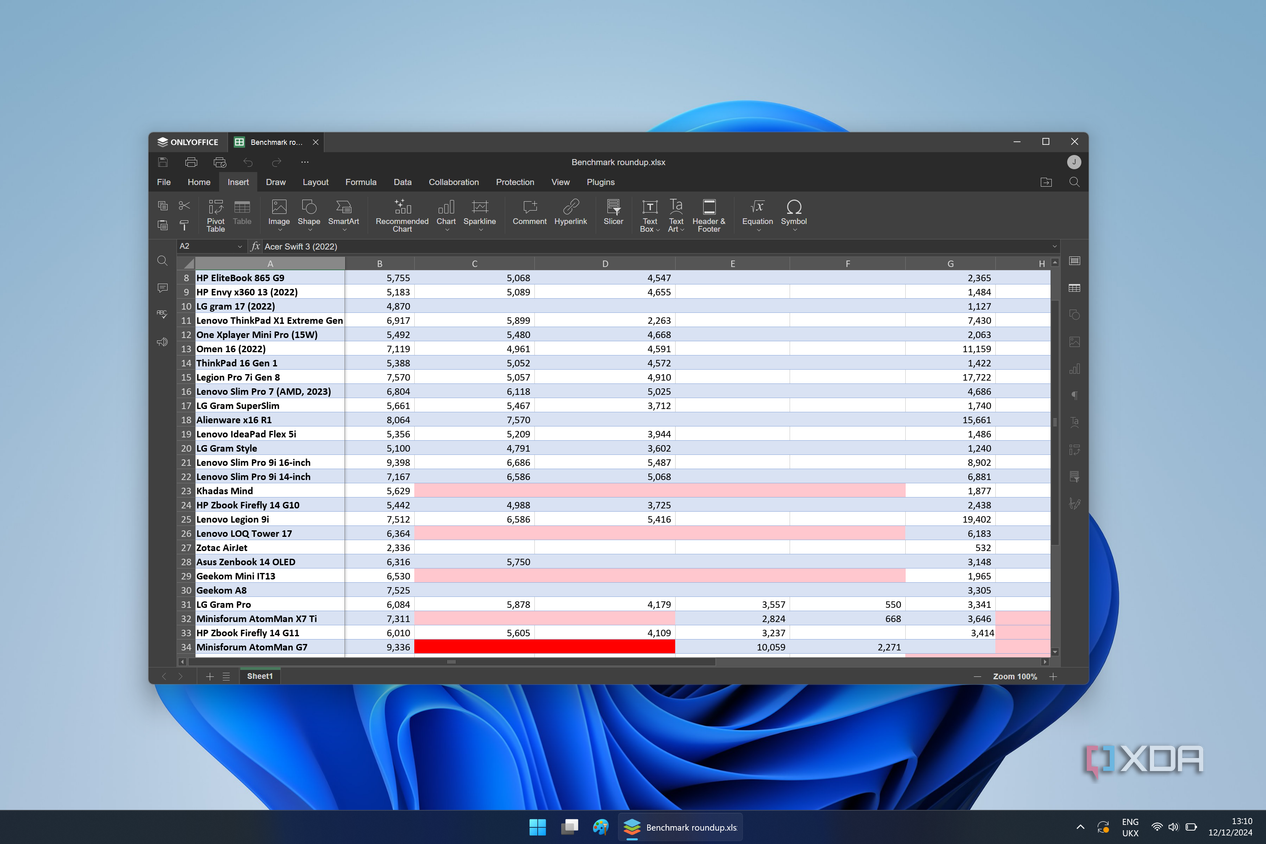Viewport: 1266px width, 844px height.
Task: Expand the Name box A2 dropdown
Action: coord(240,246)
